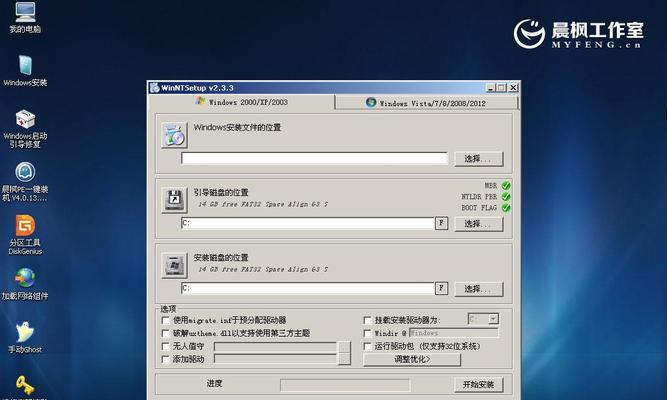Click the MBR green status indicator

506,186
